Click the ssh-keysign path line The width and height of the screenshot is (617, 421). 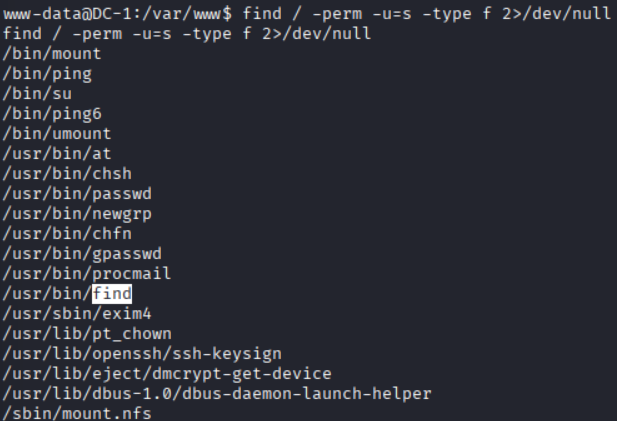tap(141, 353)
